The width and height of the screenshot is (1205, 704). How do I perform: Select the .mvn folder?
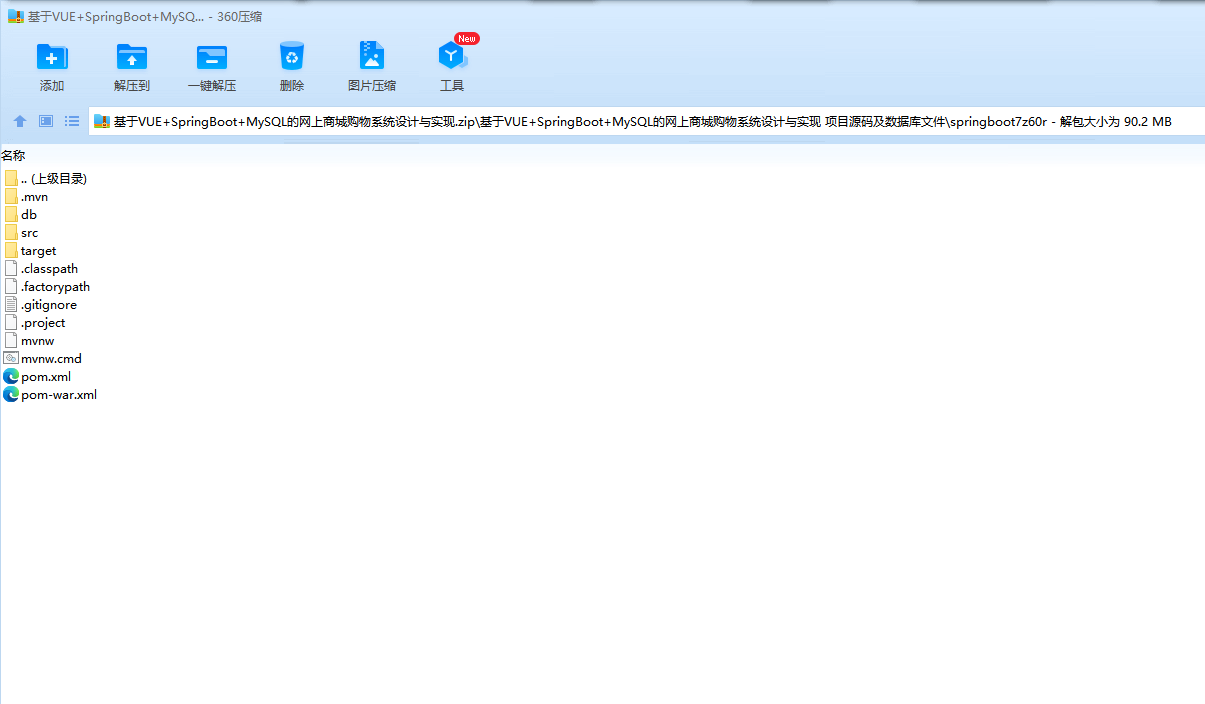pyautogui.click(x=26, y=197)
